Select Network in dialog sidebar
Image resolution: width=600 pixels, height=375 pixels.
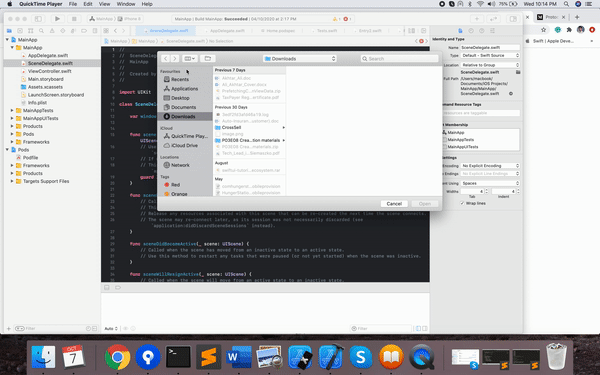[180, 165]
